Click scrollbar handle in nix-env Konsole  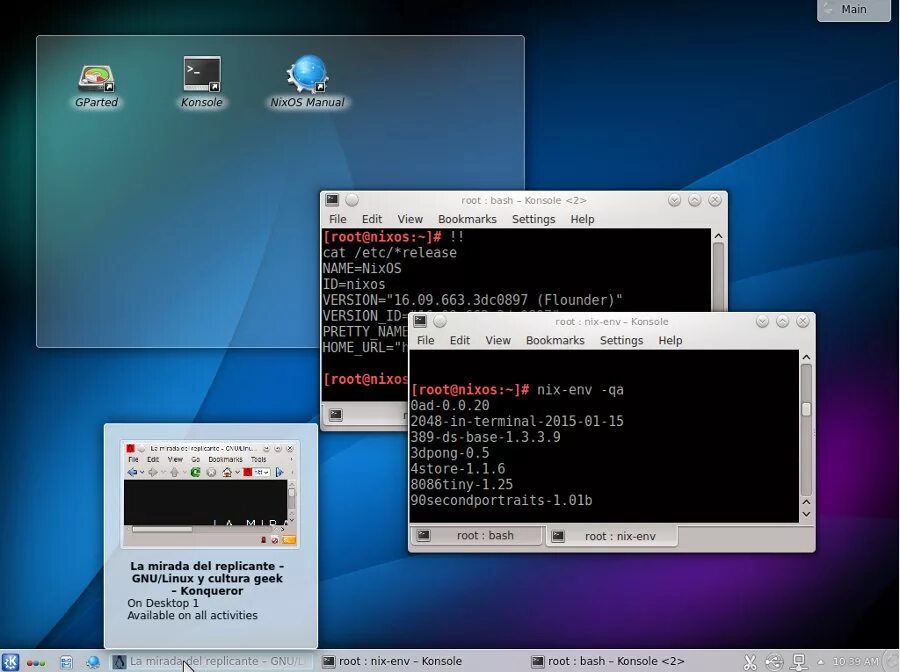[806, 409]
